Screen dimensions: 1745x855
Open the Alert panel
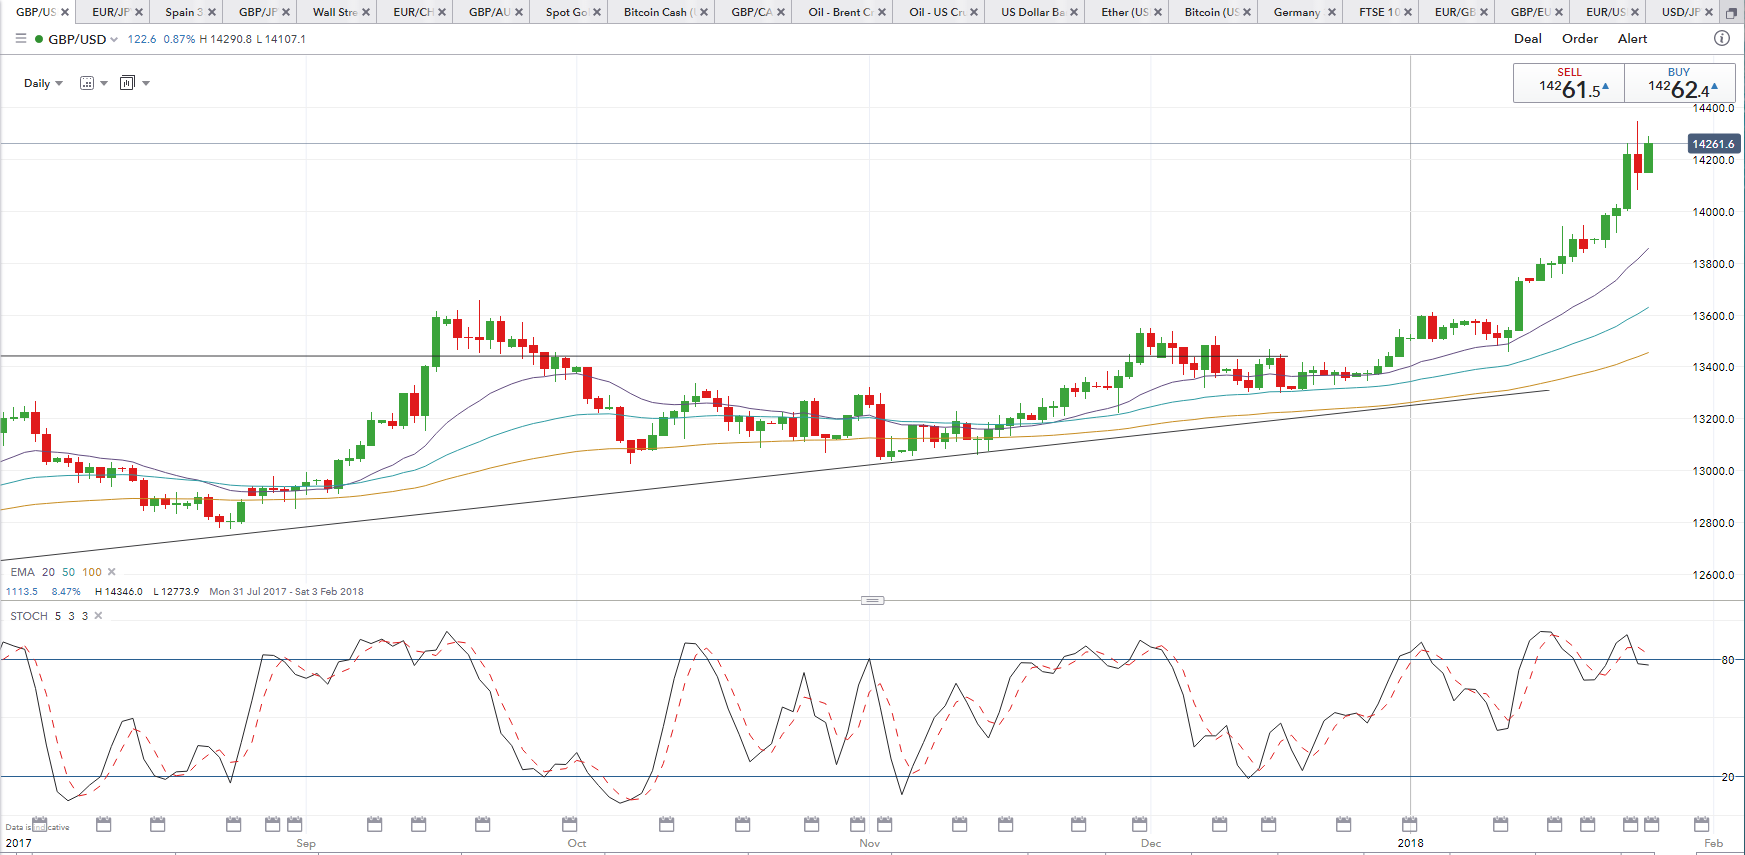pyautogui.click(x=1633, y=38)
